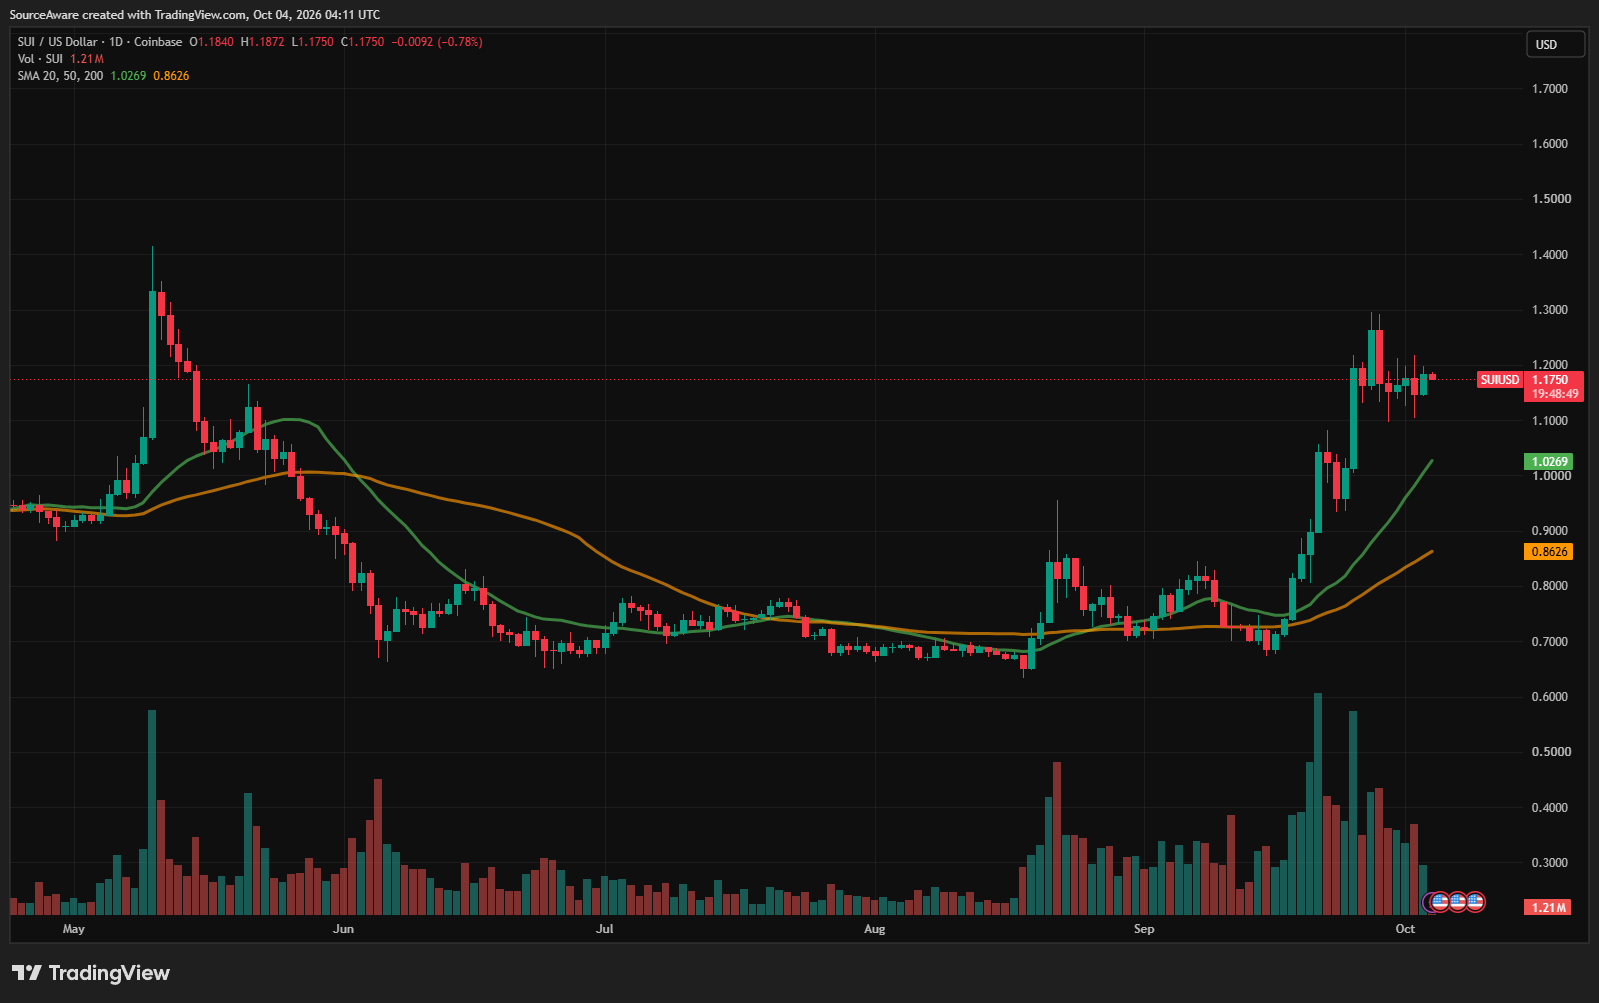Click the SourceAware created with TradingView.com caption

point(195,15)
